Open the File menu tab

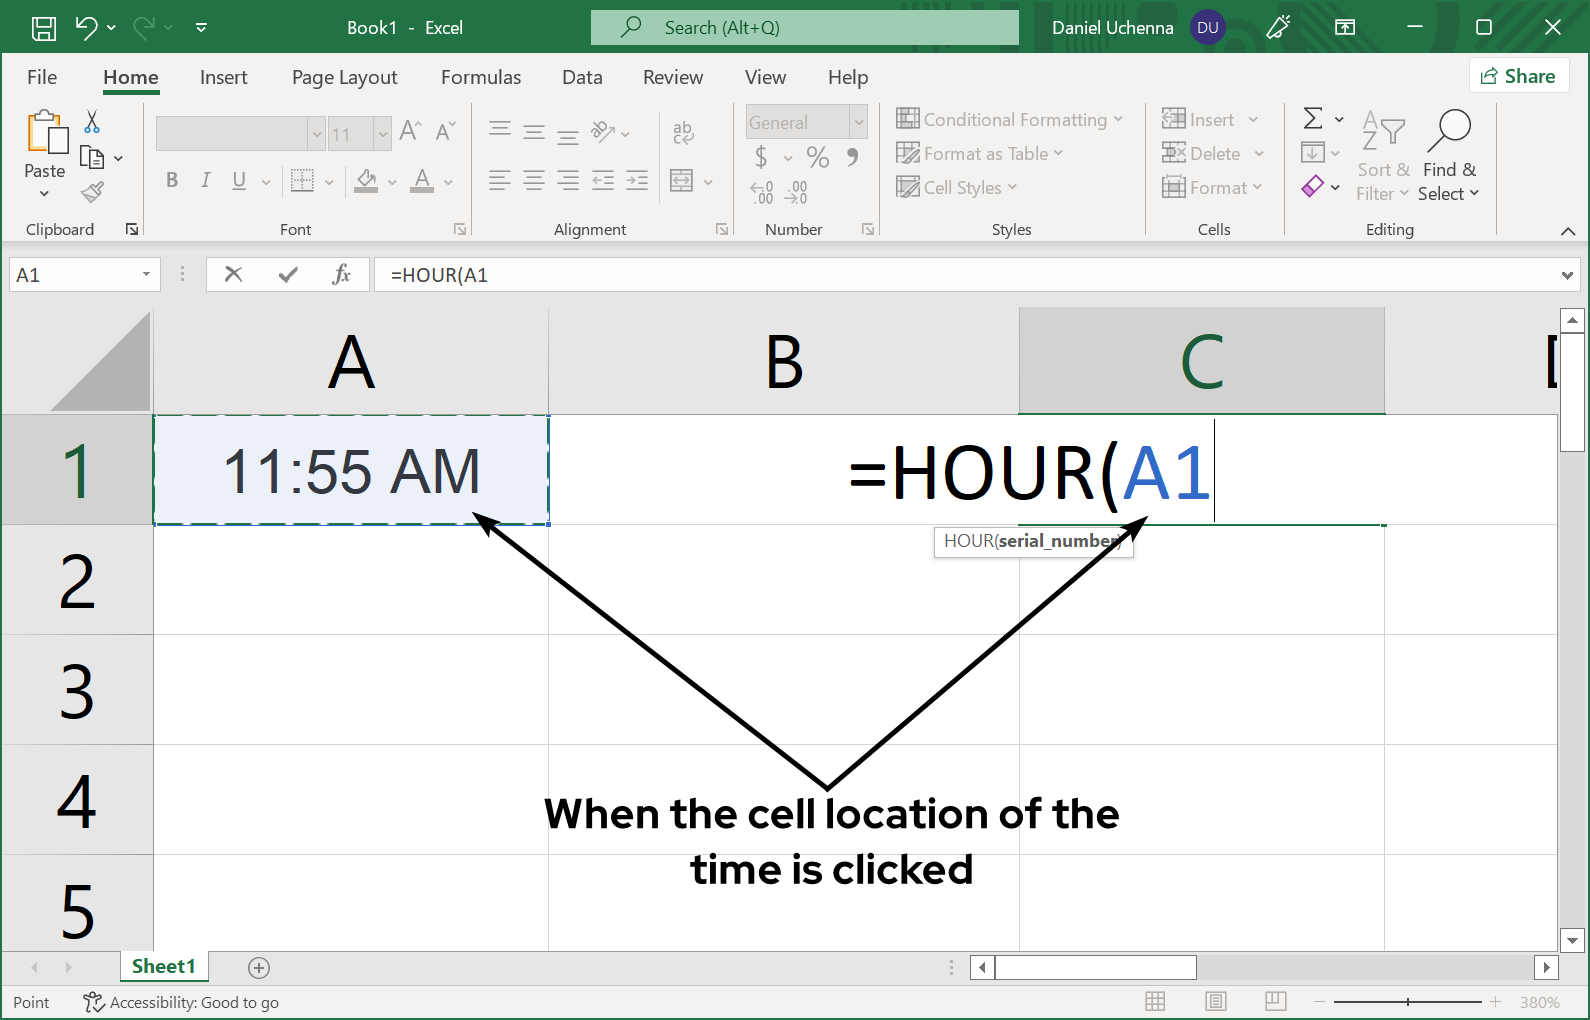coord(42,77)
